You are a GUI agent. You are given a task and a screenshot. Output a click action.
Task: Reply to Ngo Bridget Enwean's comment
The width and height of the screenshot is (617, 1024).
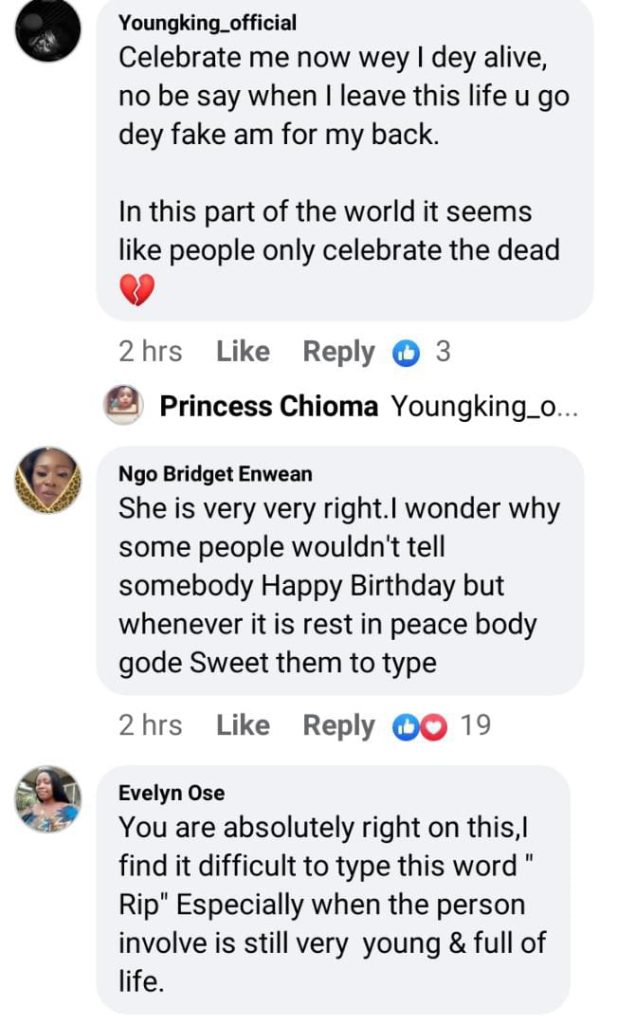pyautogui.click(x=338, y=726)
